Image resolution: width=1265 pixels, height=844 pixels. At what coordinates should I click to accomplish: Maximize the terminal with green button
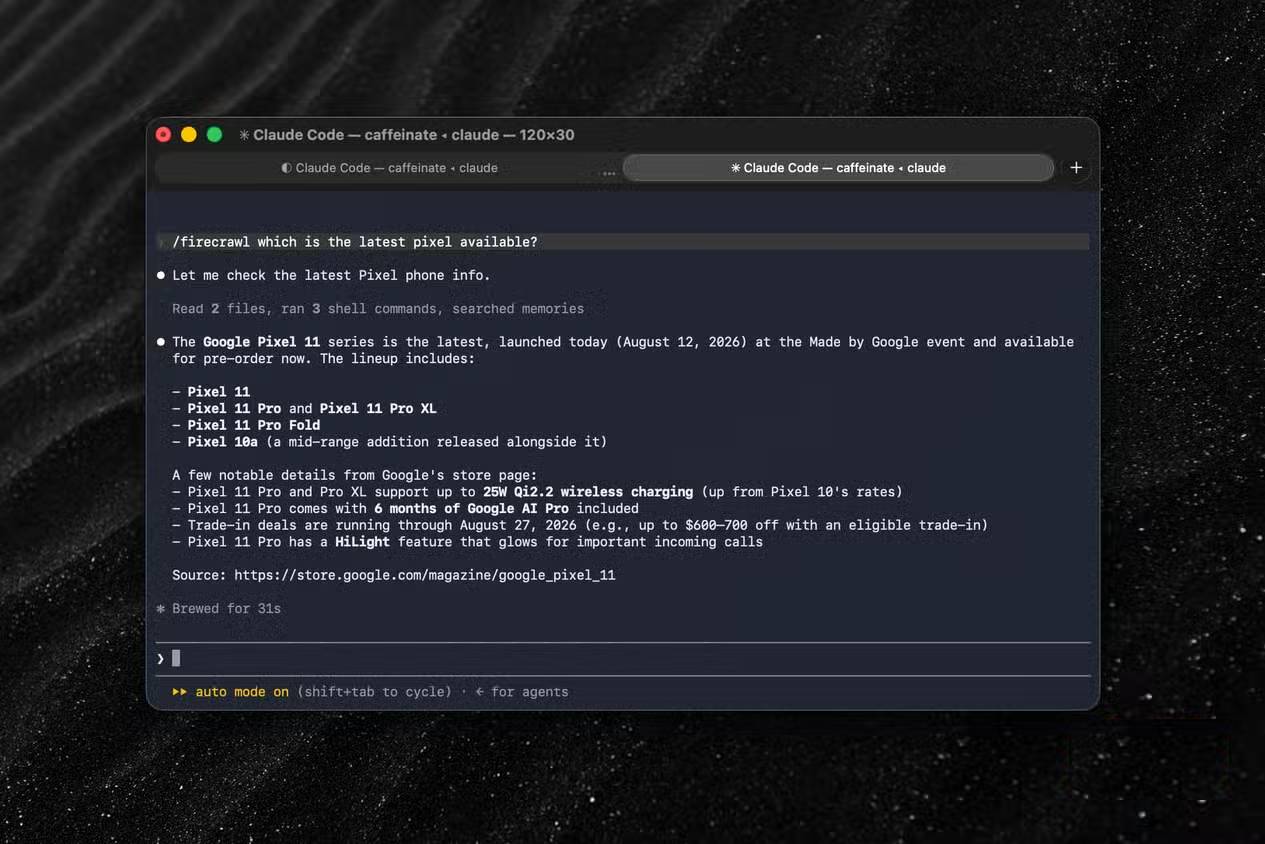pos(214,134)
